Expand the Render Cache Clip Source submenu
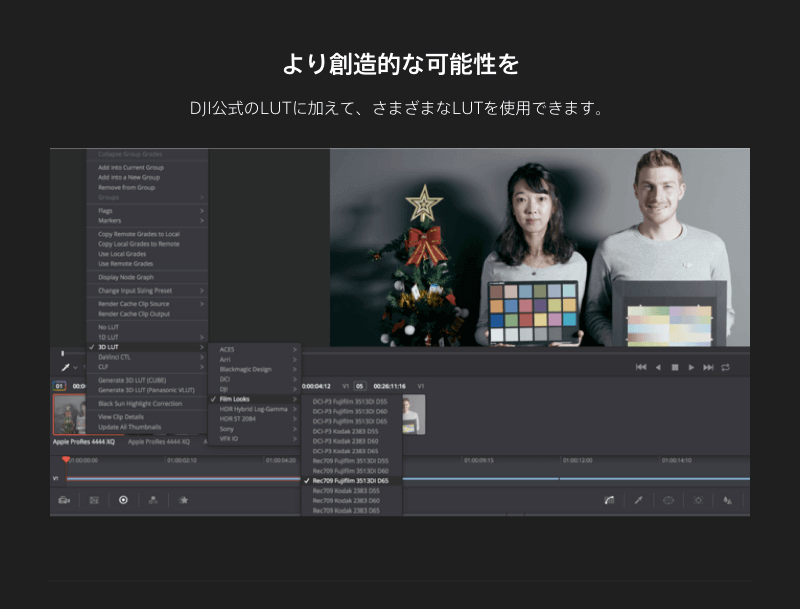The image size is (800, 609). (x=147, y=303)
